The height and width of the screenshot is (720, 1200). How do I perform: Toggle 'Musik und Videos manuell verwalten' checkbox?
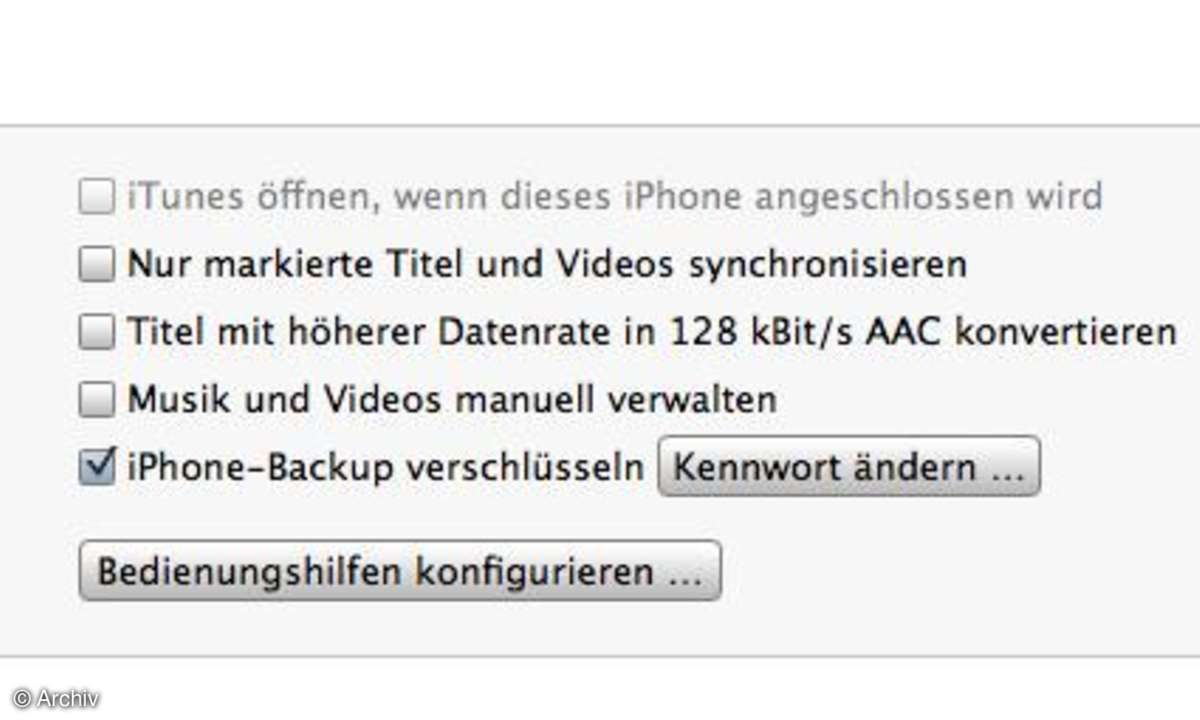(97, 401)
